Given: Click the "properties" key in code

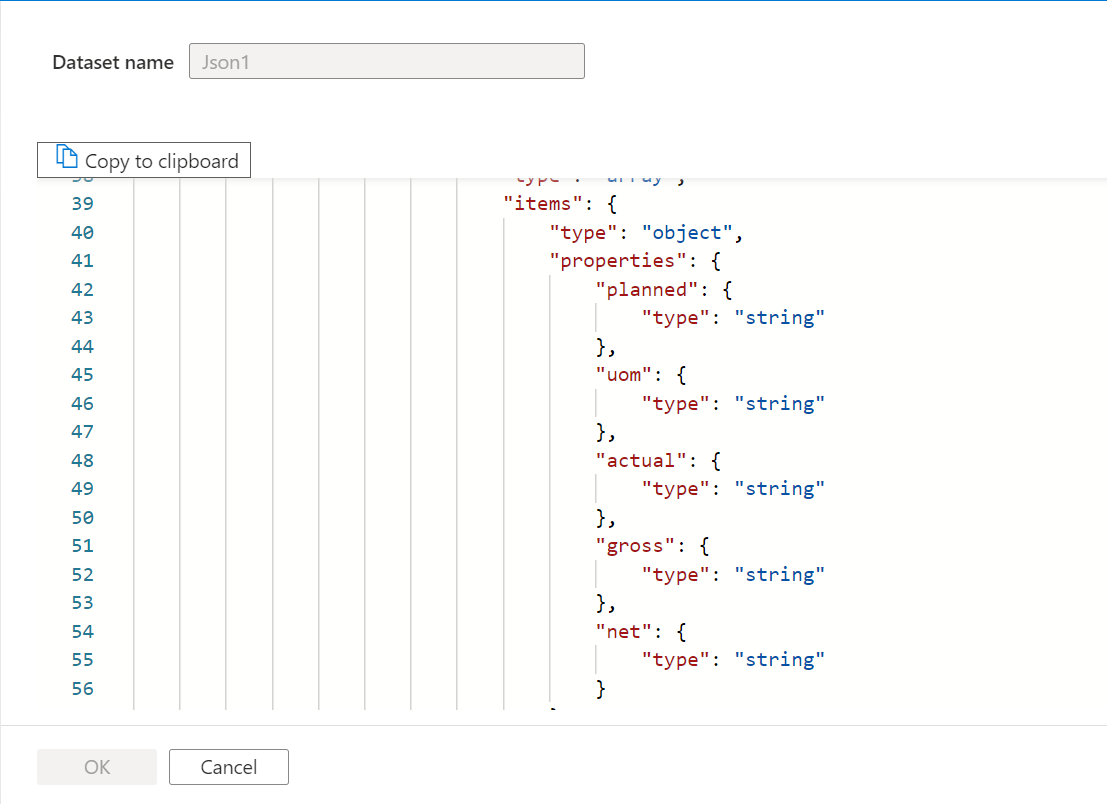Looking at the screenshot, I should (x=618, y=261).
